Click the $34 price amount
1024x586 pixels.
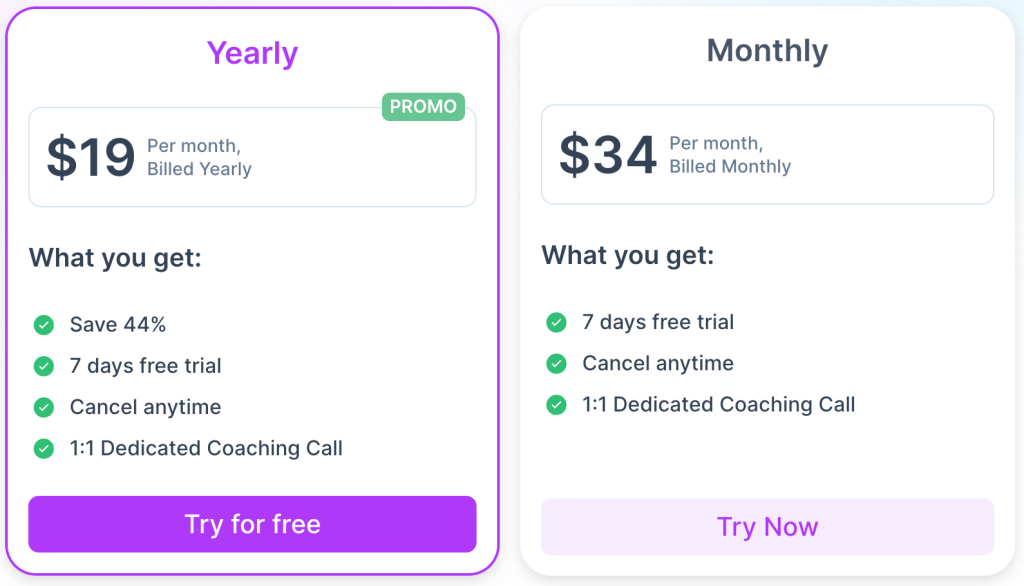[607, 155]
